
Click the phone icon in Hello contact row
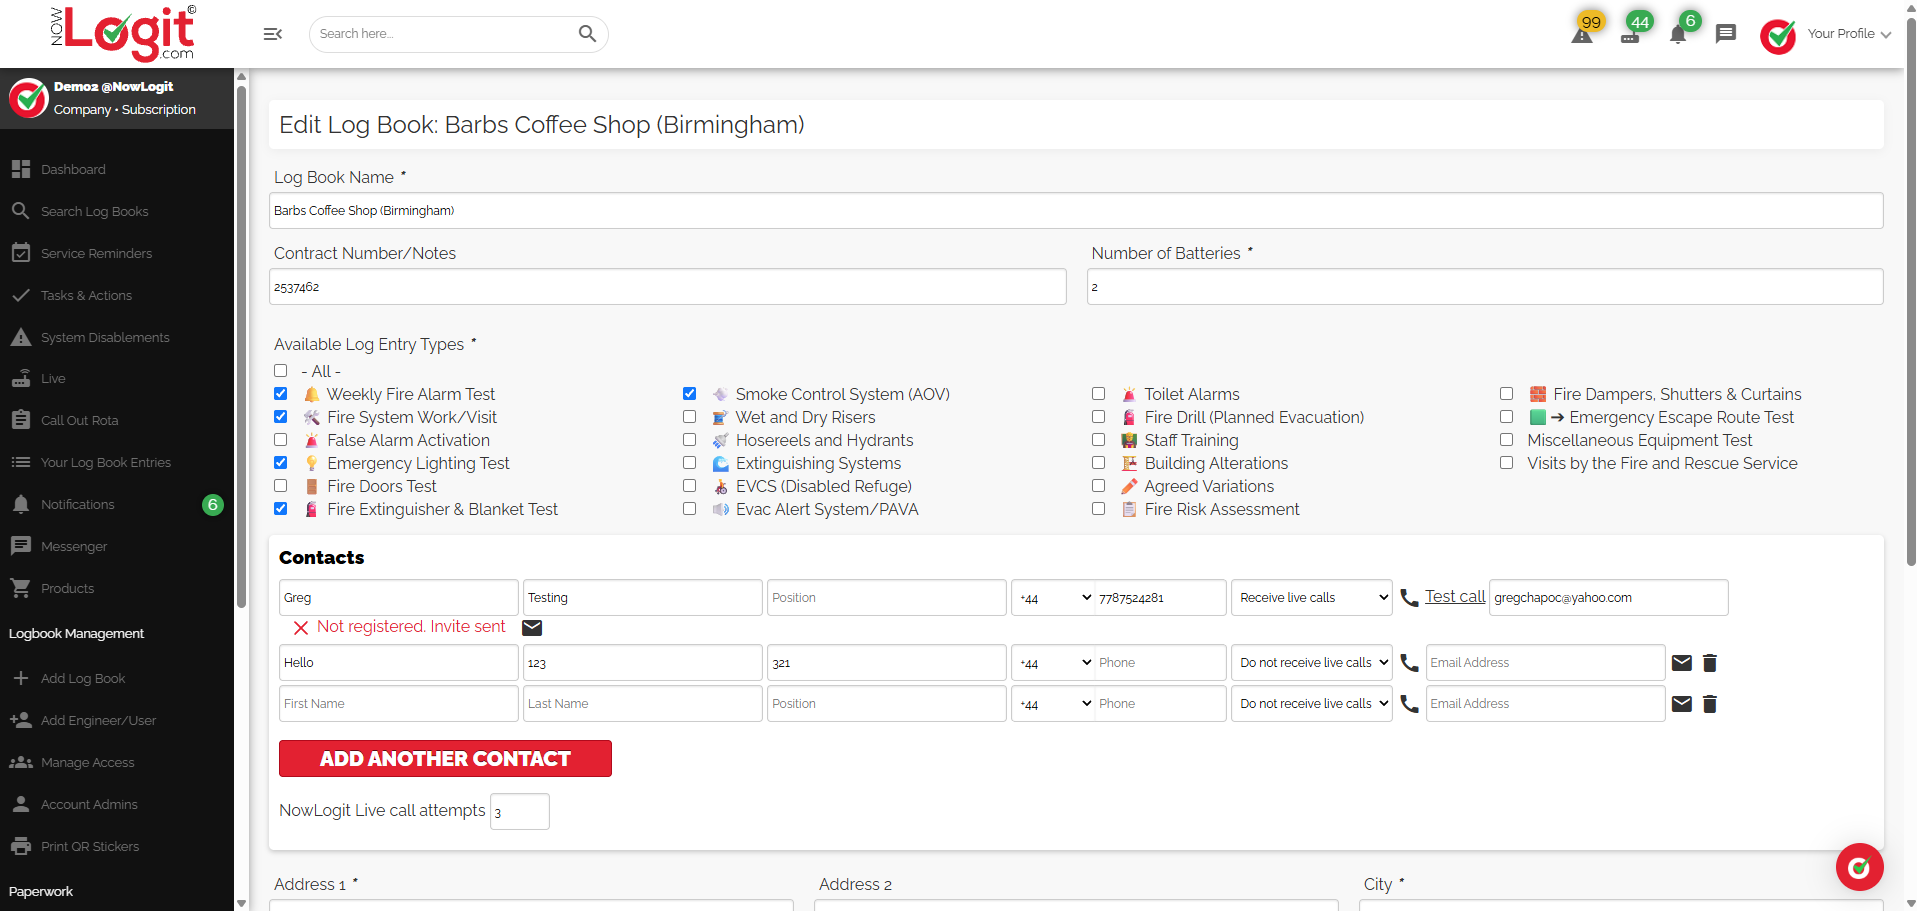point(1409,663)
